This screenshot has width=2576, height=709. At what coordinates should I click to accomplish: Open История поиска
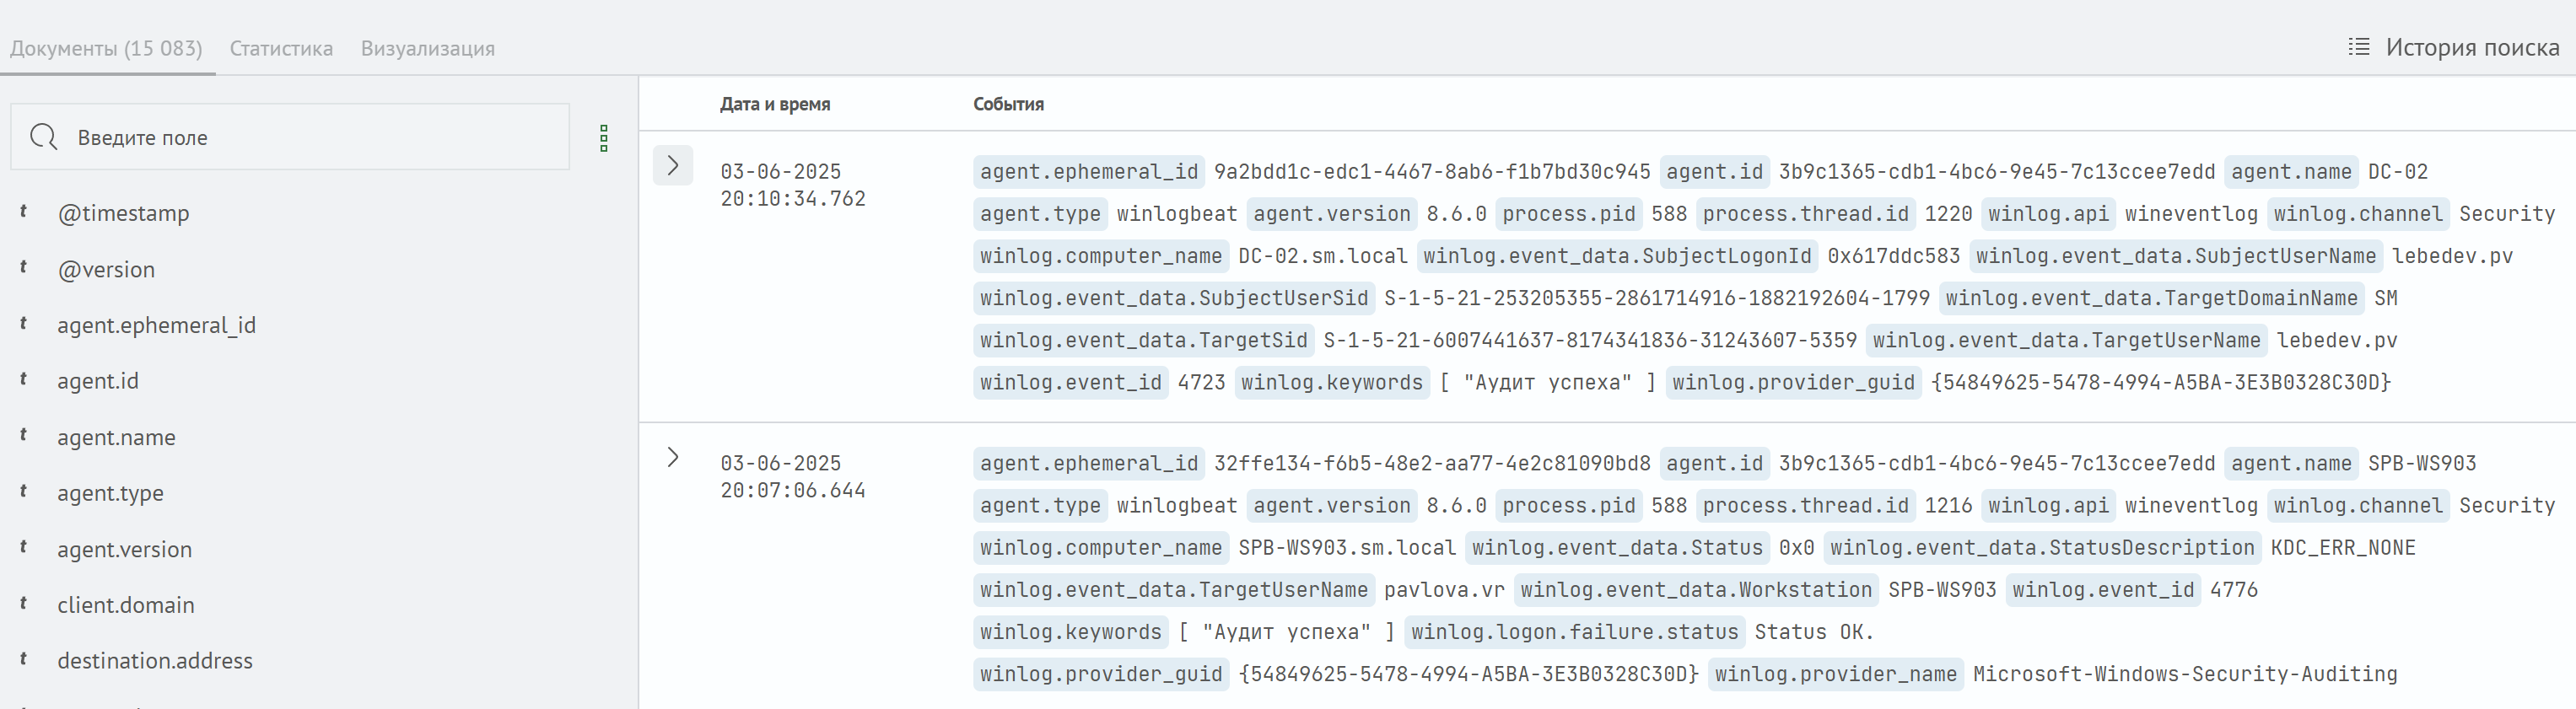tap(2471, 47)
